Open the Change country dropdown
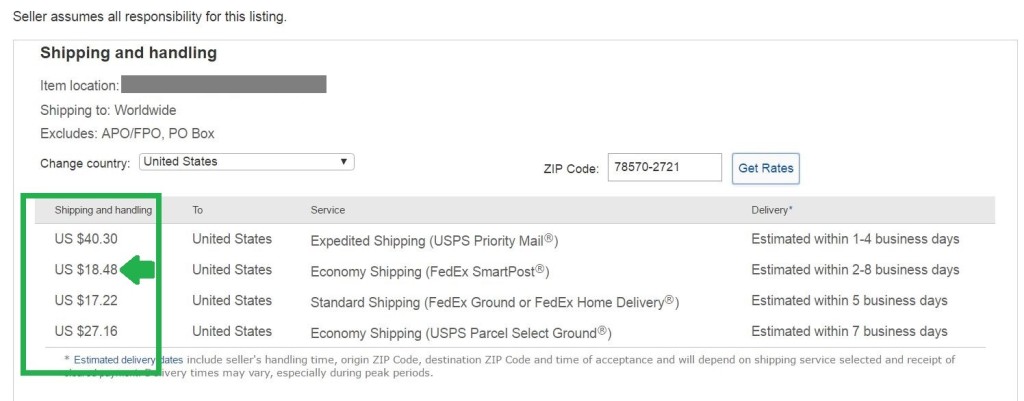This screenshot has height=401, width=1024. pyautogui.click(x=246, y=162)
